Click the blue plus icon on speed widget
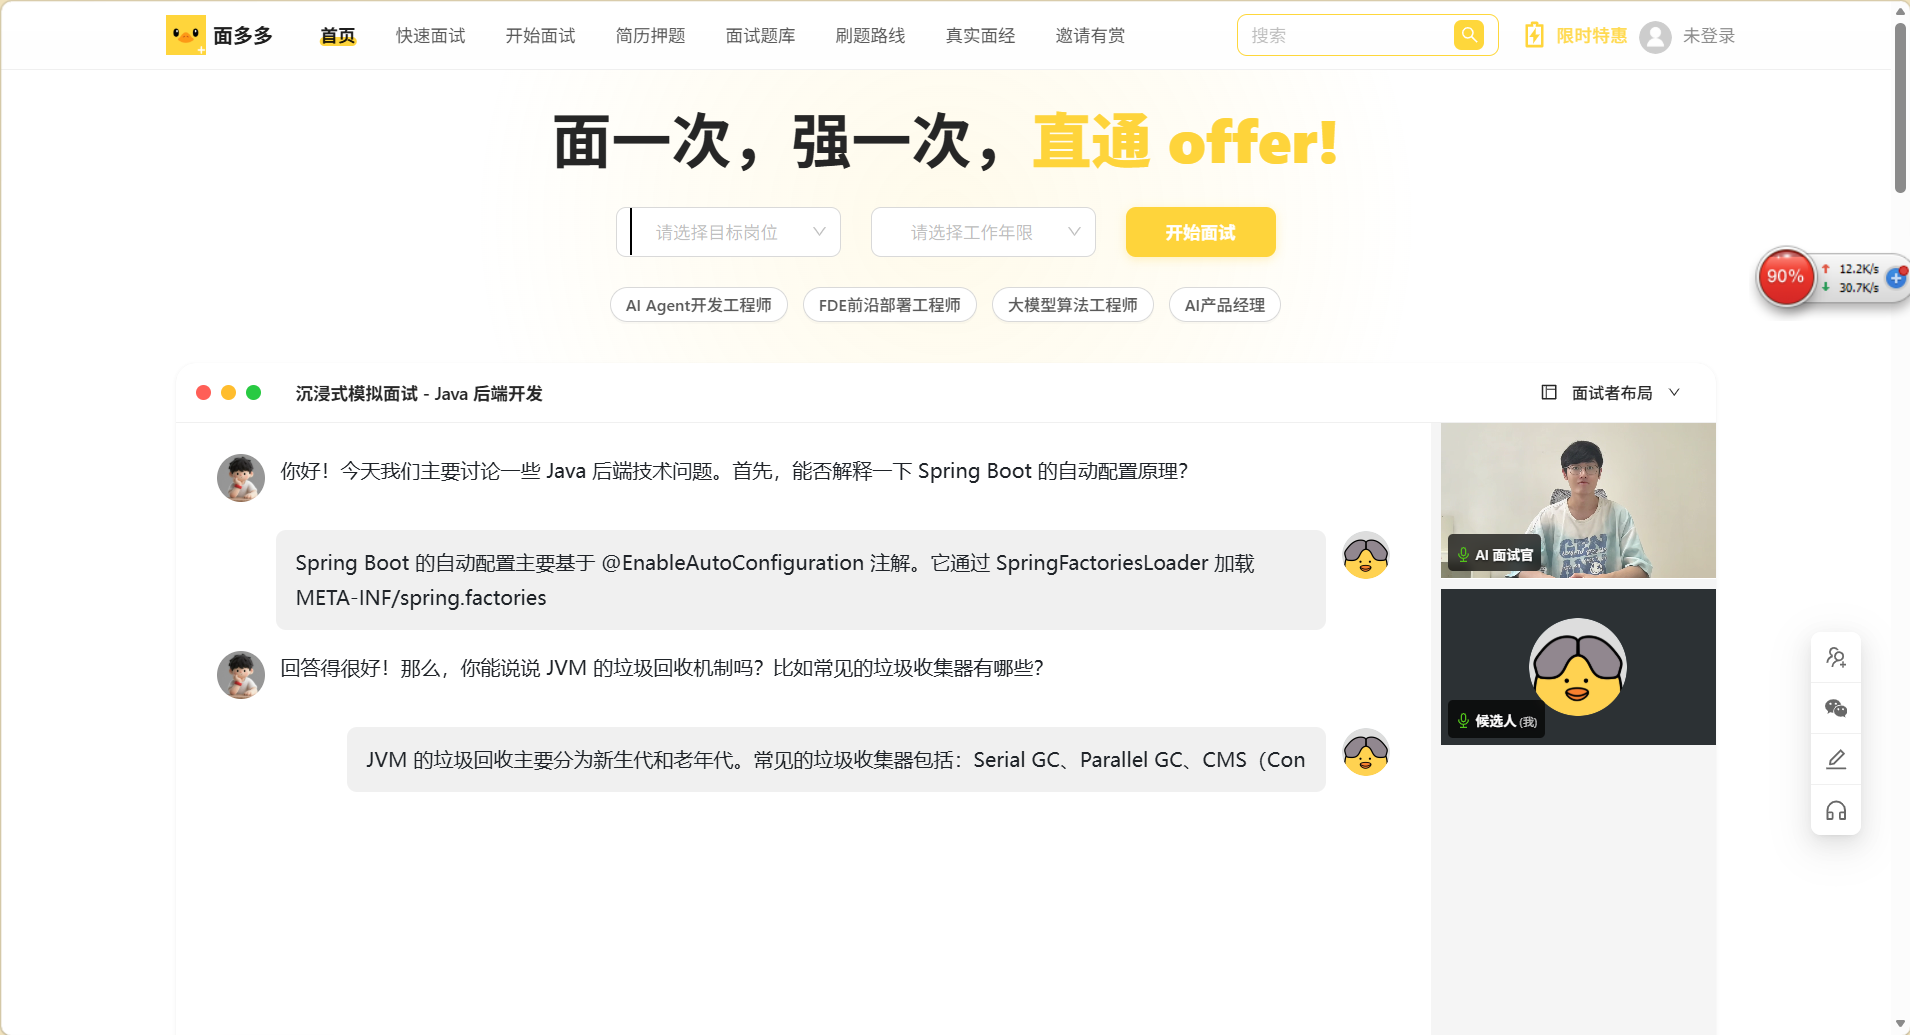 tap(1896, 278)
